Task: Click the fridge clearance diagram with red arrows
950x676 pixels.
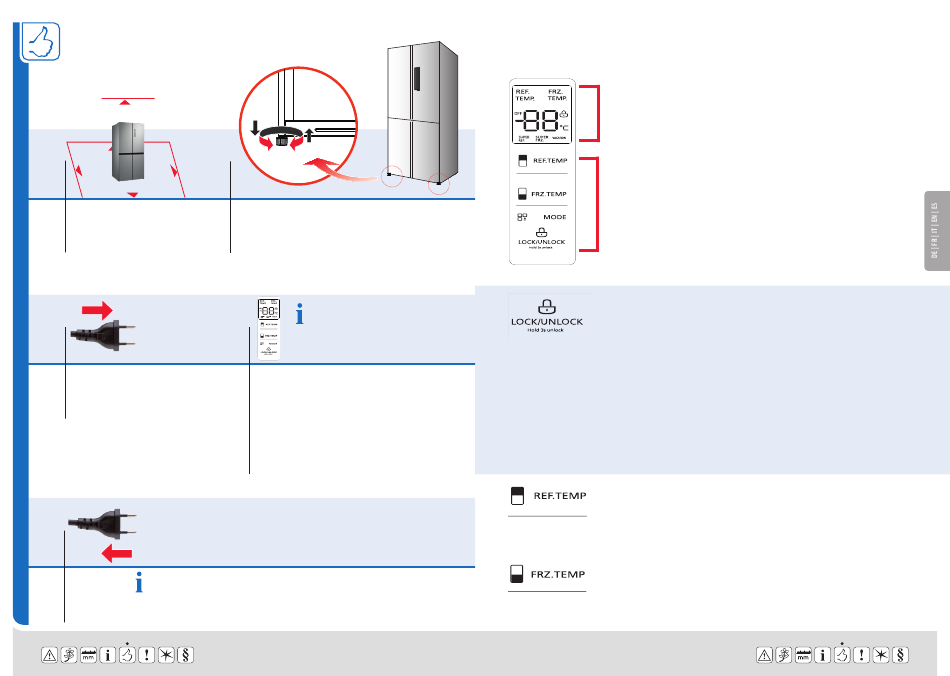Action: (127, 148)
